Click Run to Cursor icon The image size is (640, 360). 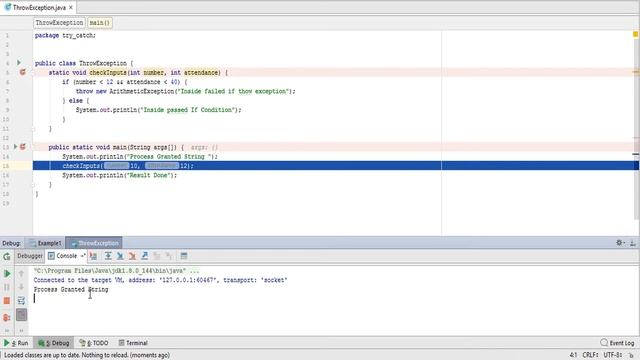point(169,256)
